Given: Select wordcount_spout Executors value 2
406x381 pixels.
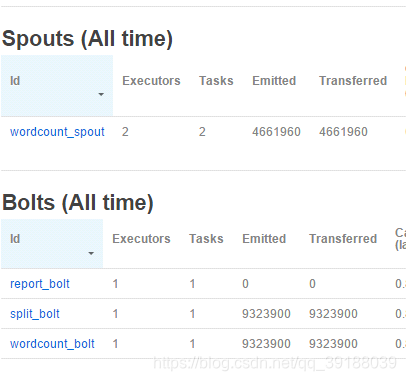Looking at the screenshot, I should (x=125, y=132).
